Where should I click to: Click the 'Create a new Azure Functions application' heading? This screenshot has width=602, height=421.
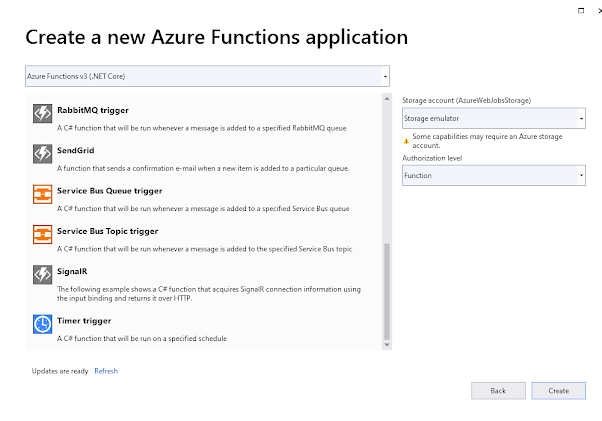[x=217, y=37]
